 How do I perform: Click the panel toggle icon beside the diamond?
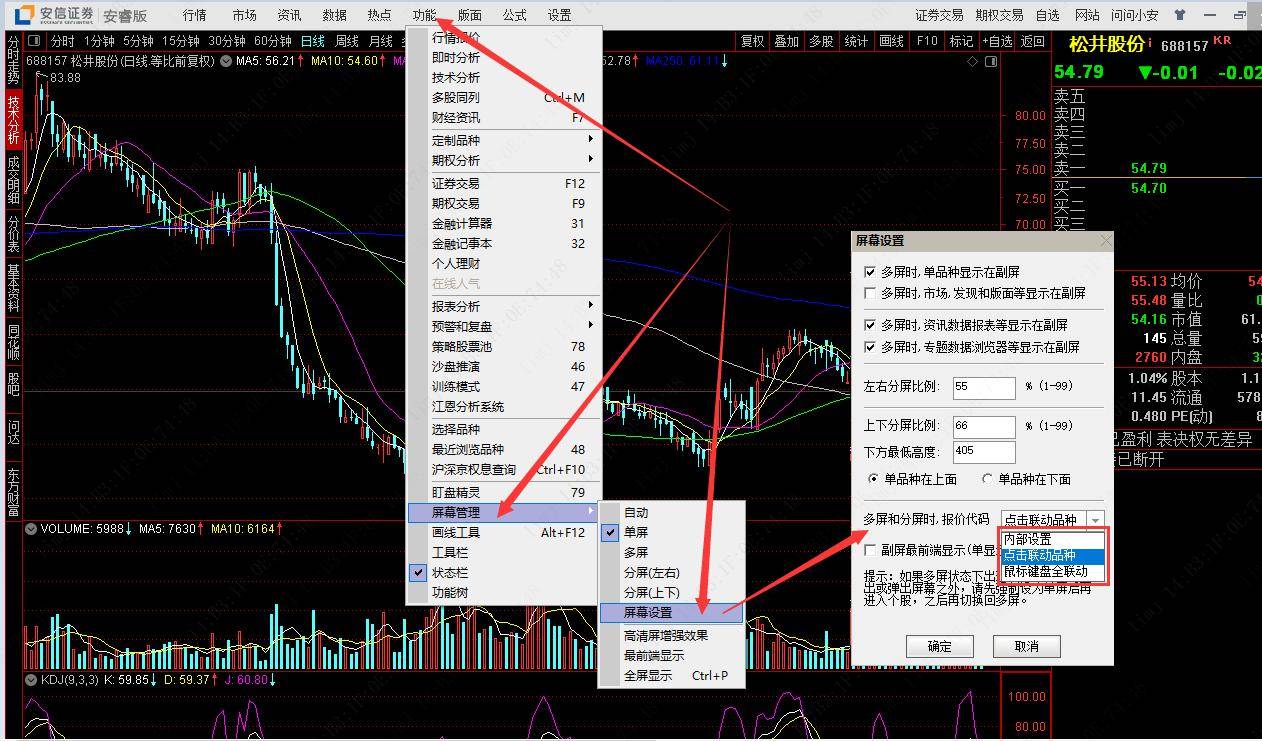tap(991, 61)
